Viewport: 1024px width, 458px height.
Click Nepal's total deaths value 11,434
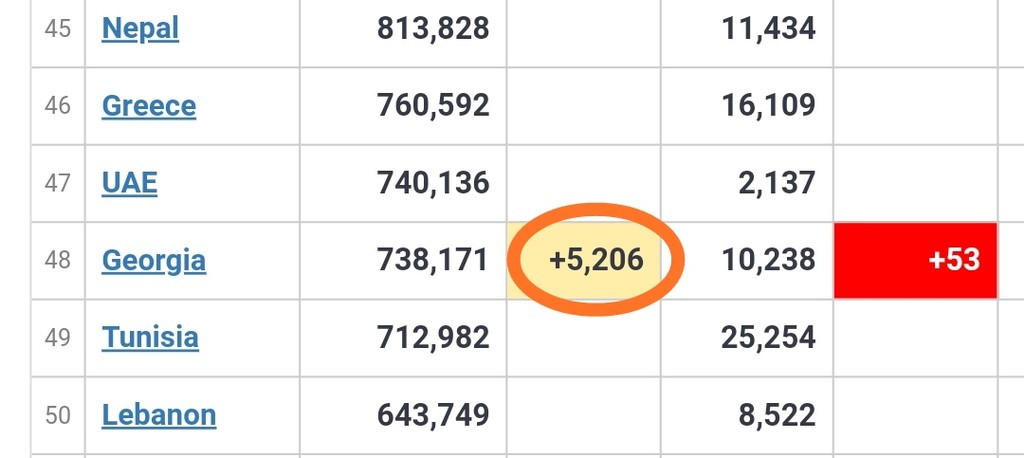pyautogui.click(x=768, y=28)
